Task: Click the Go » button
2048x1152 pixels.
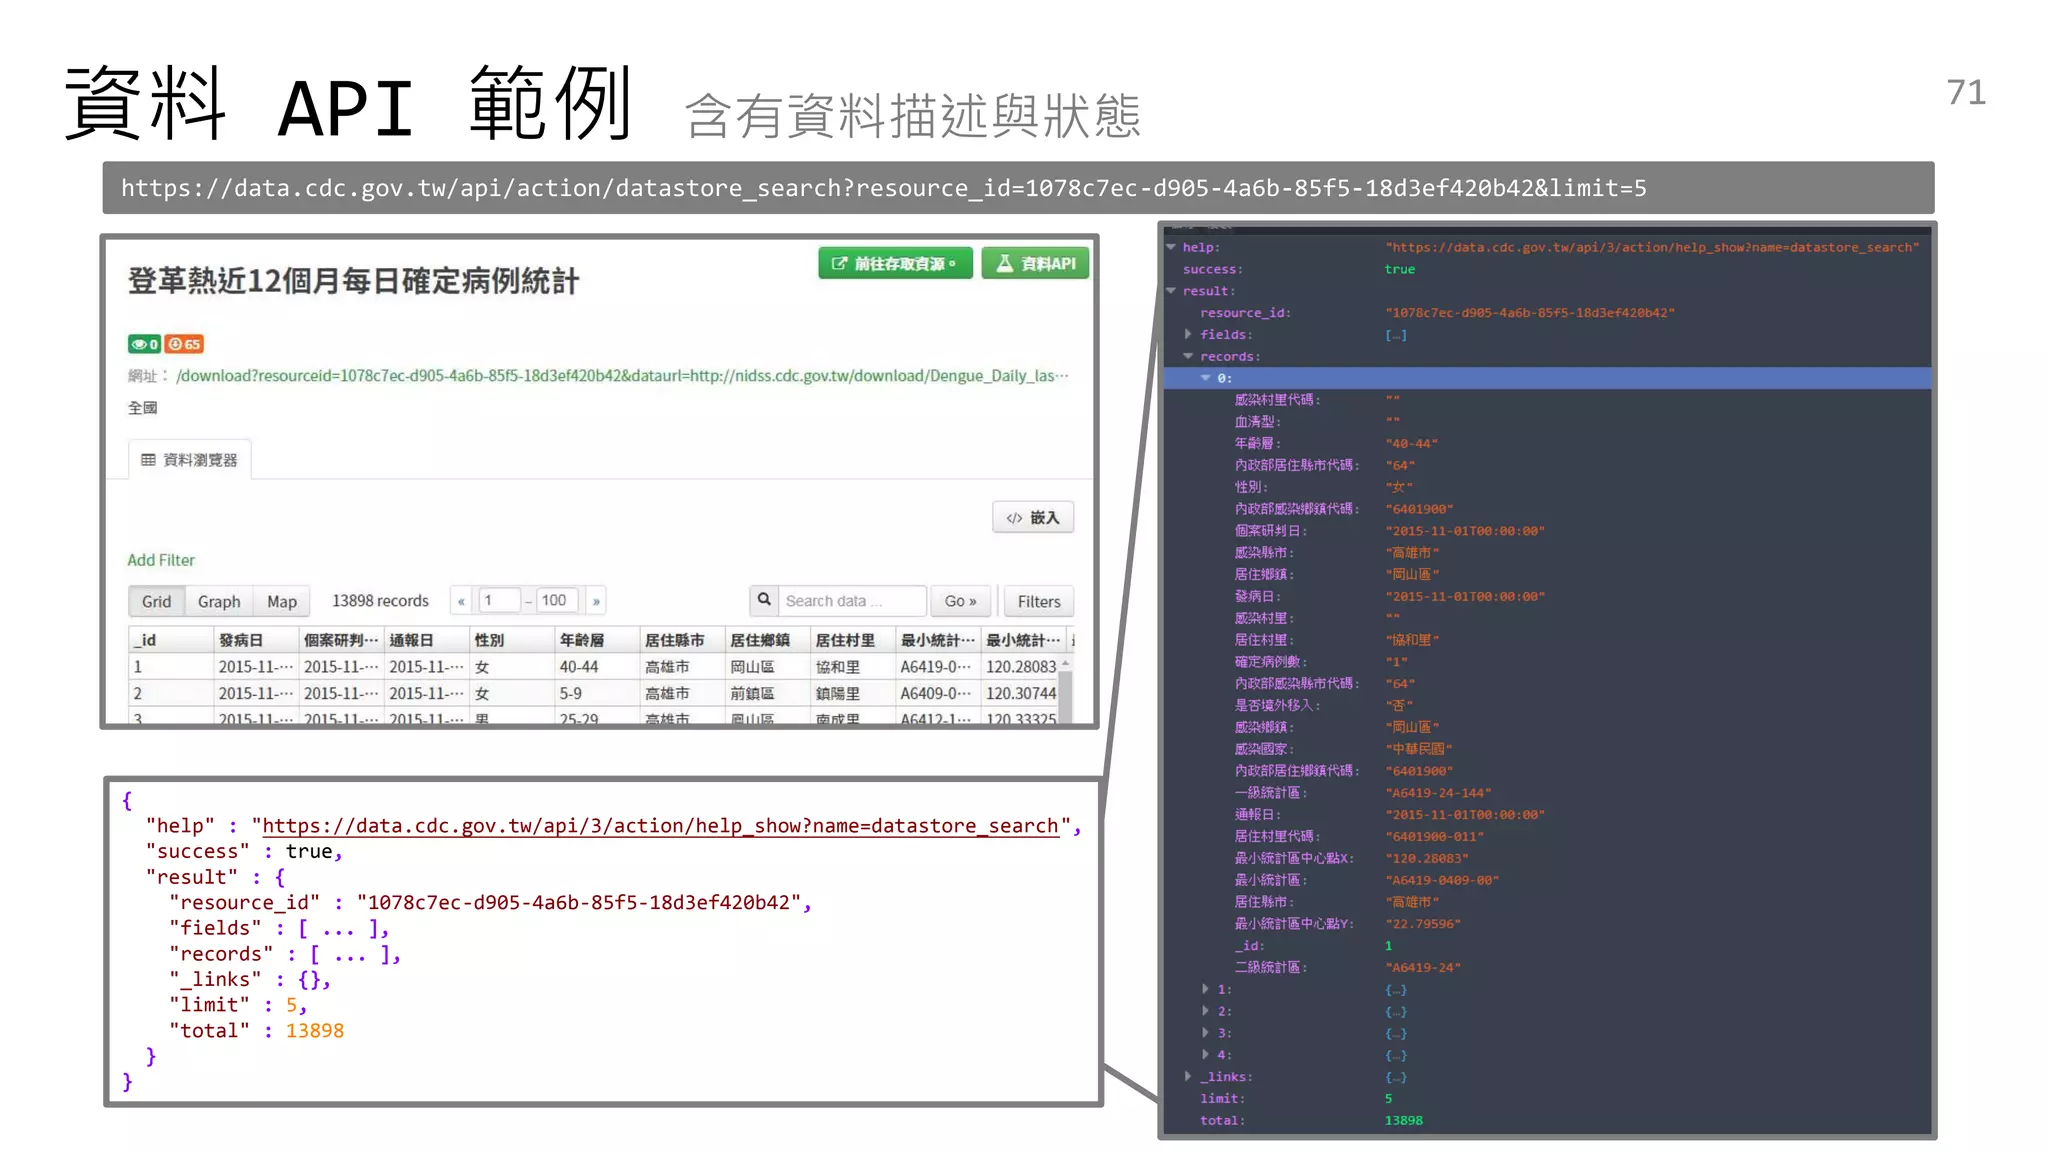Action: [960, 601]
